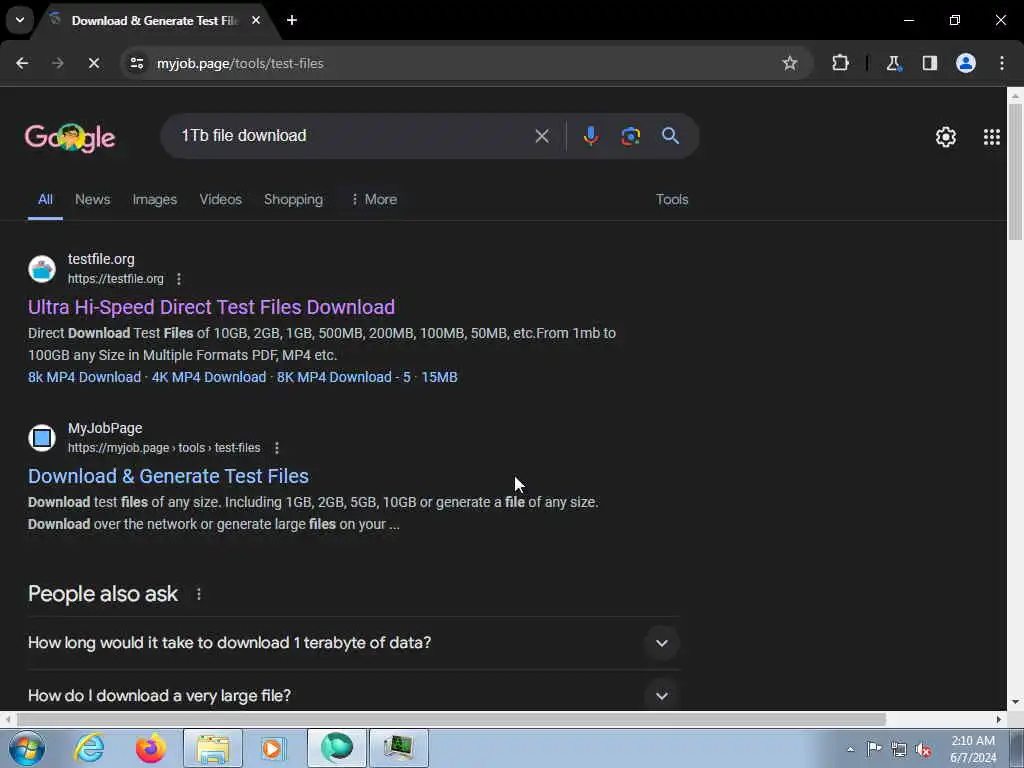This screenshot has height=768, width=1024.
Task: Open site information icon in address bar
Action: [136, 63]
